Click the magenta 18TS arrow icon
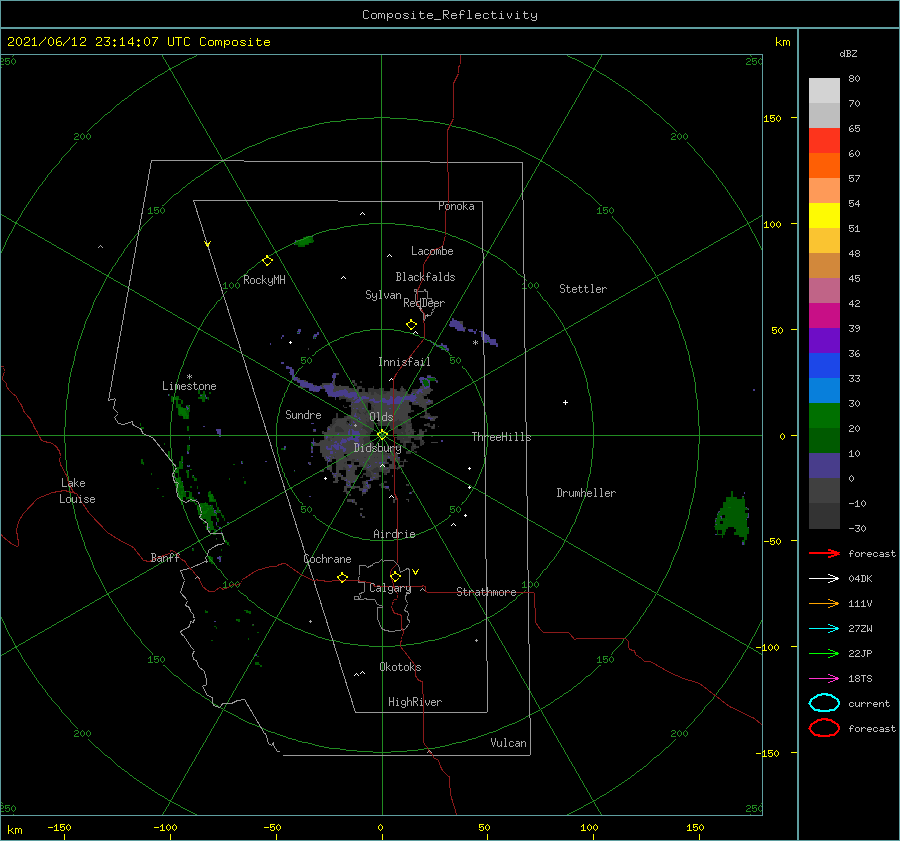The width and height of the screenshot is (900, 841). pyautogui.click(x=824, y=679)
